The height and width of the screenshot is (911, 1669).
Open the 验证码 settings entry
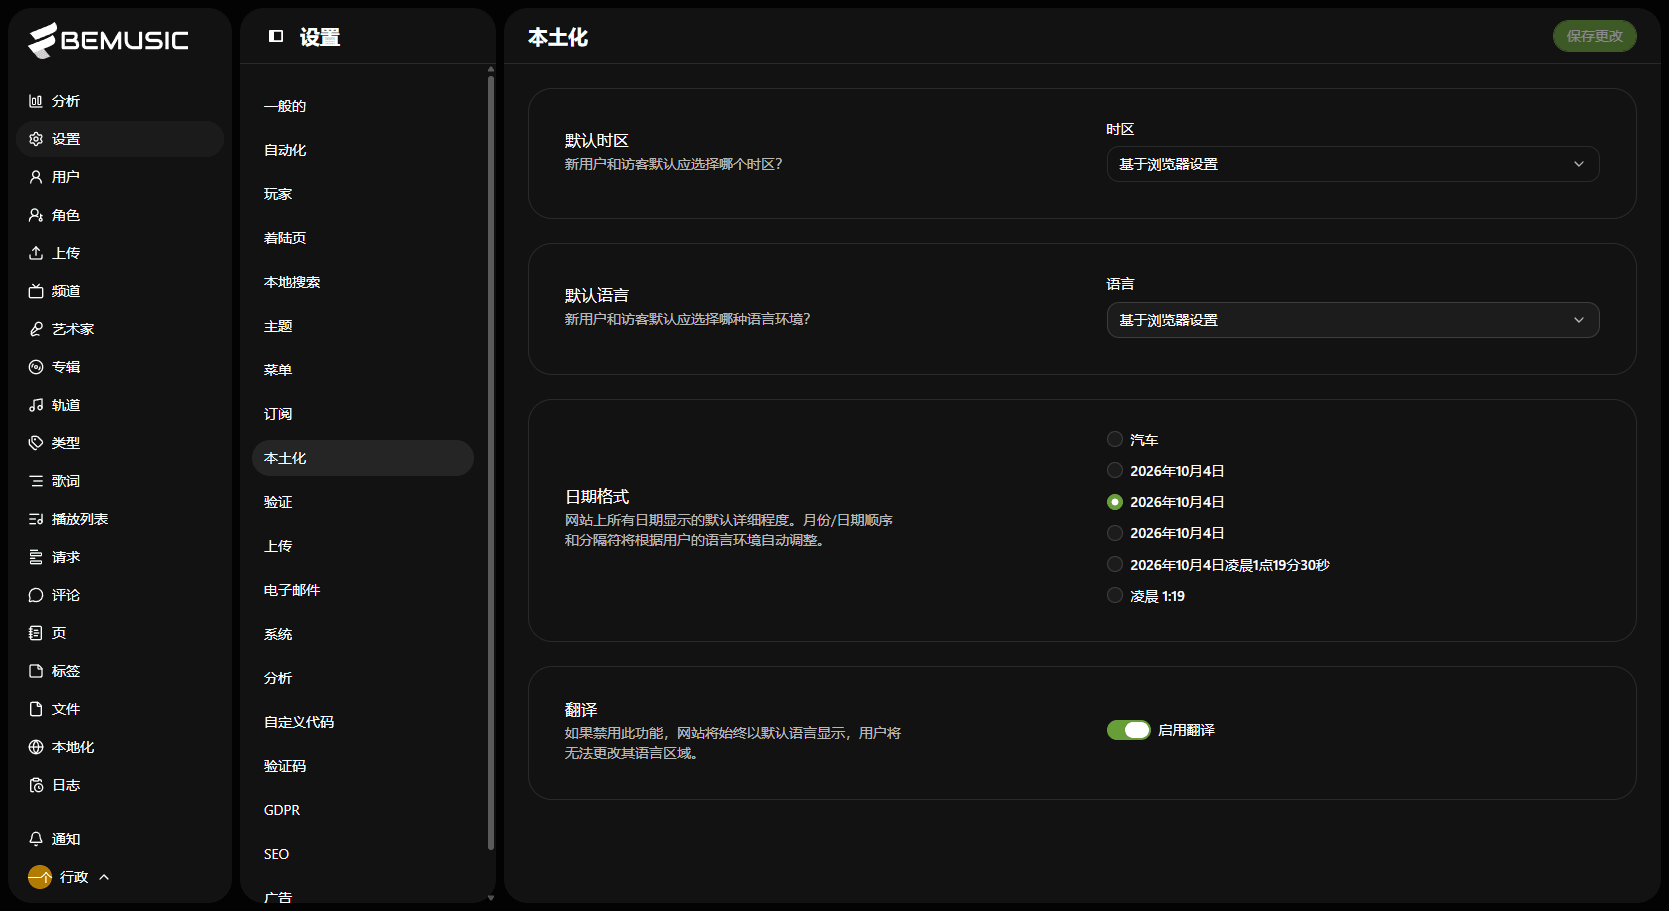point(362,766)
